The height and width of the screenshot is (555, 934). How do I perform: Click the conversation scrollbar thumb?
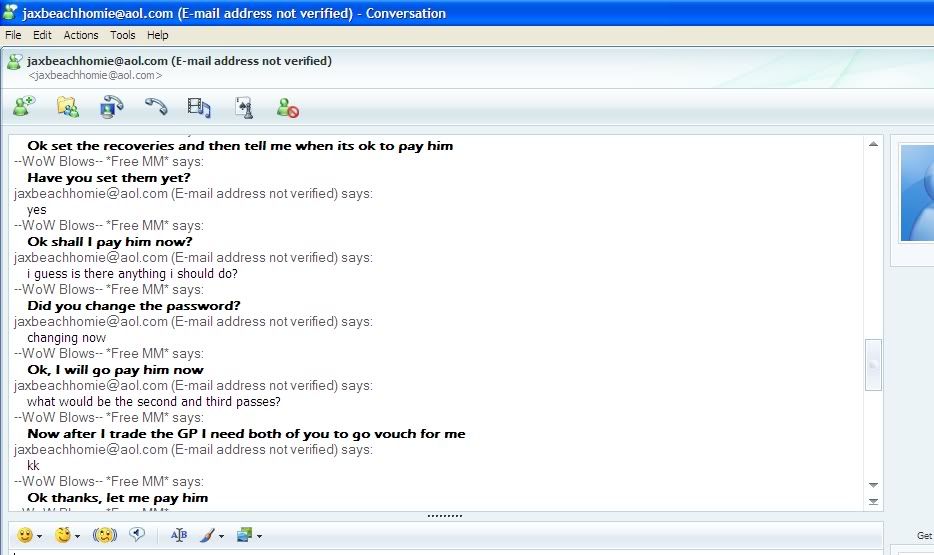click(873, 364)
